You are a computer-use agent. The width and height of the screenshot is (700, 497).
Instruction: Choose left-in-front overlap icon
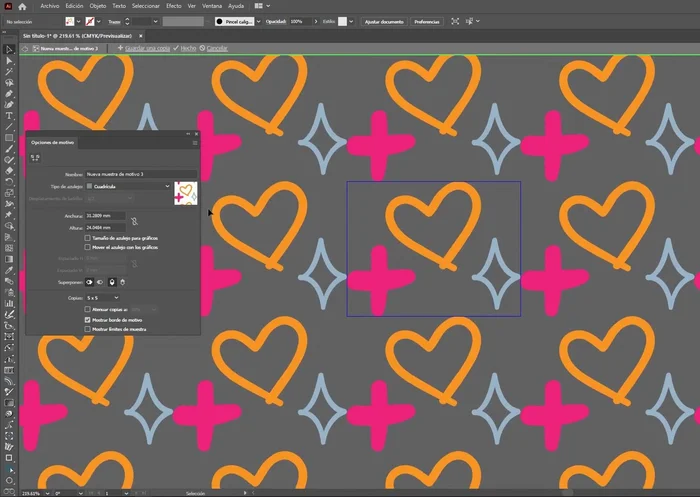coord(89,282)
